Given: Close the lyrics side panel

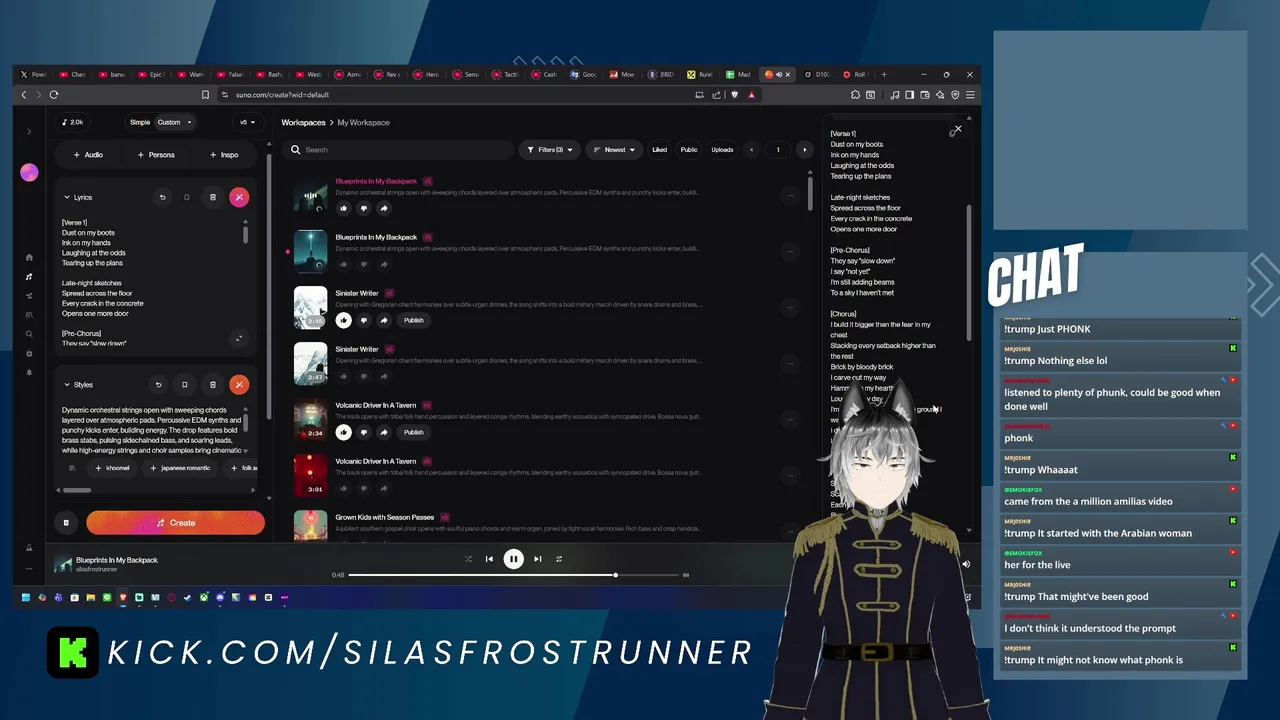Looking at the screenshot, I should pos(957,129).
